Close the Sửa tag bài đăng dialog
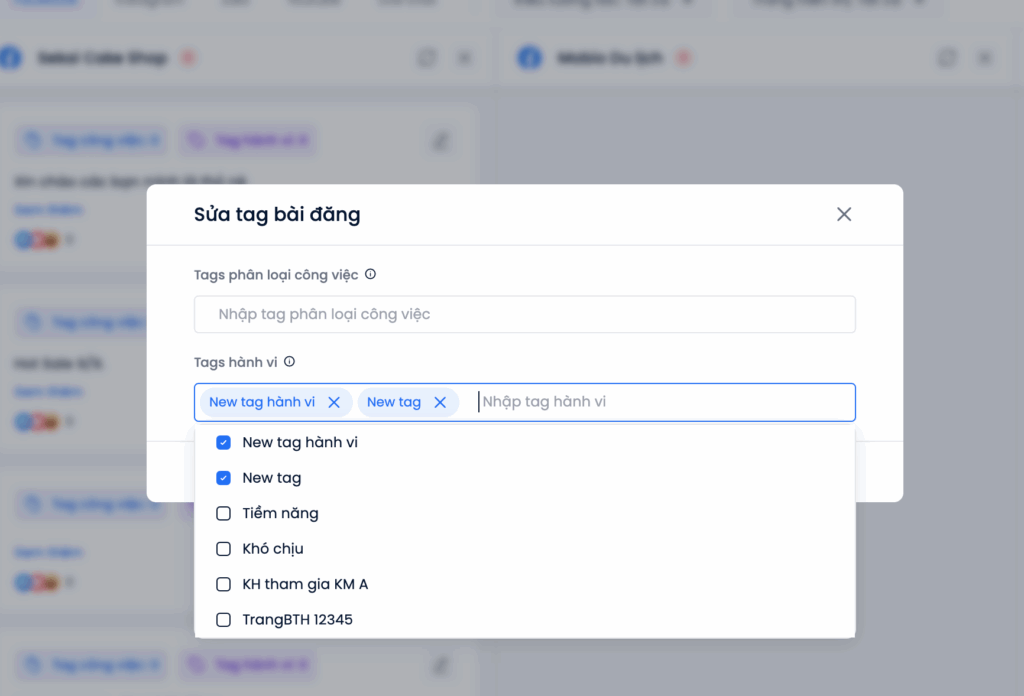This screenshot has height=696, width=1024. 844,214
